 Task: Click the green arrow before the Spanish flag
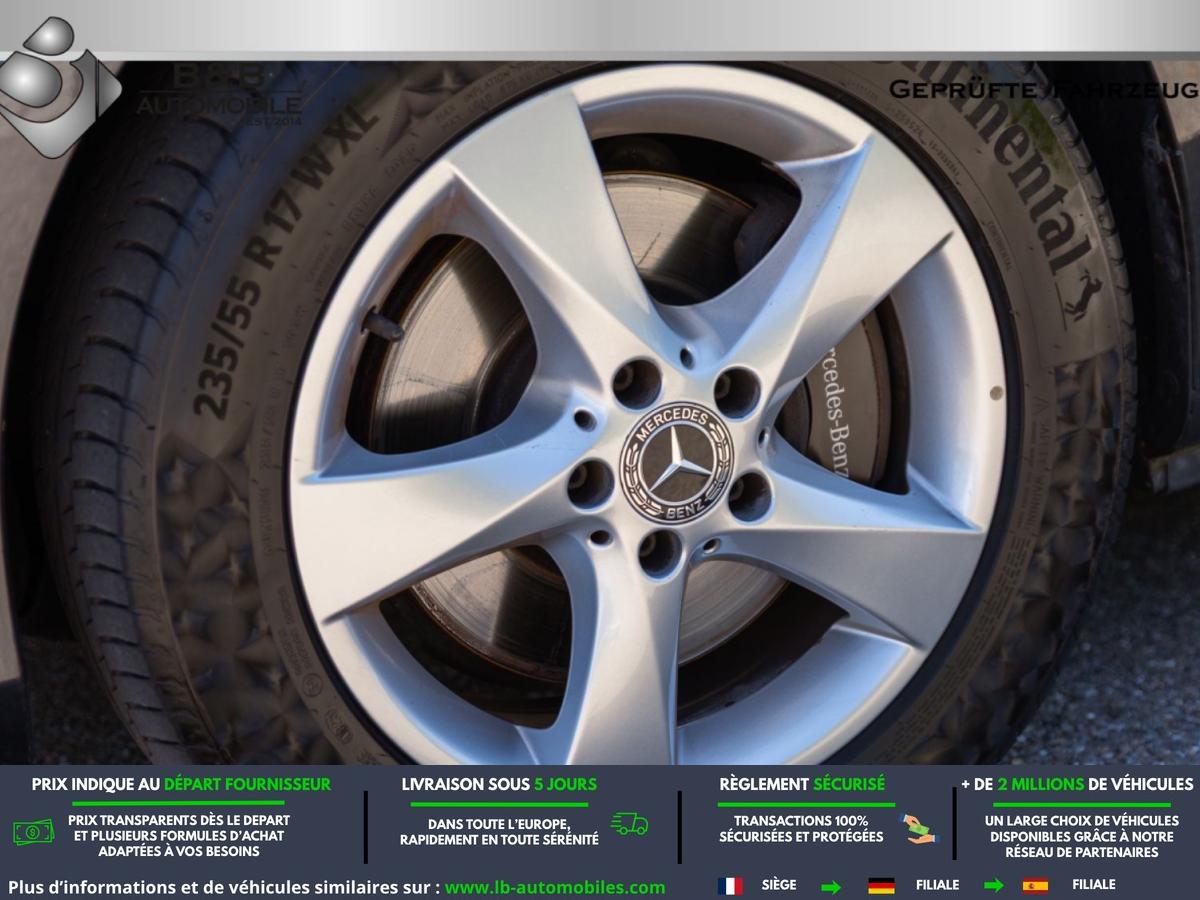(x=994, y=886)
